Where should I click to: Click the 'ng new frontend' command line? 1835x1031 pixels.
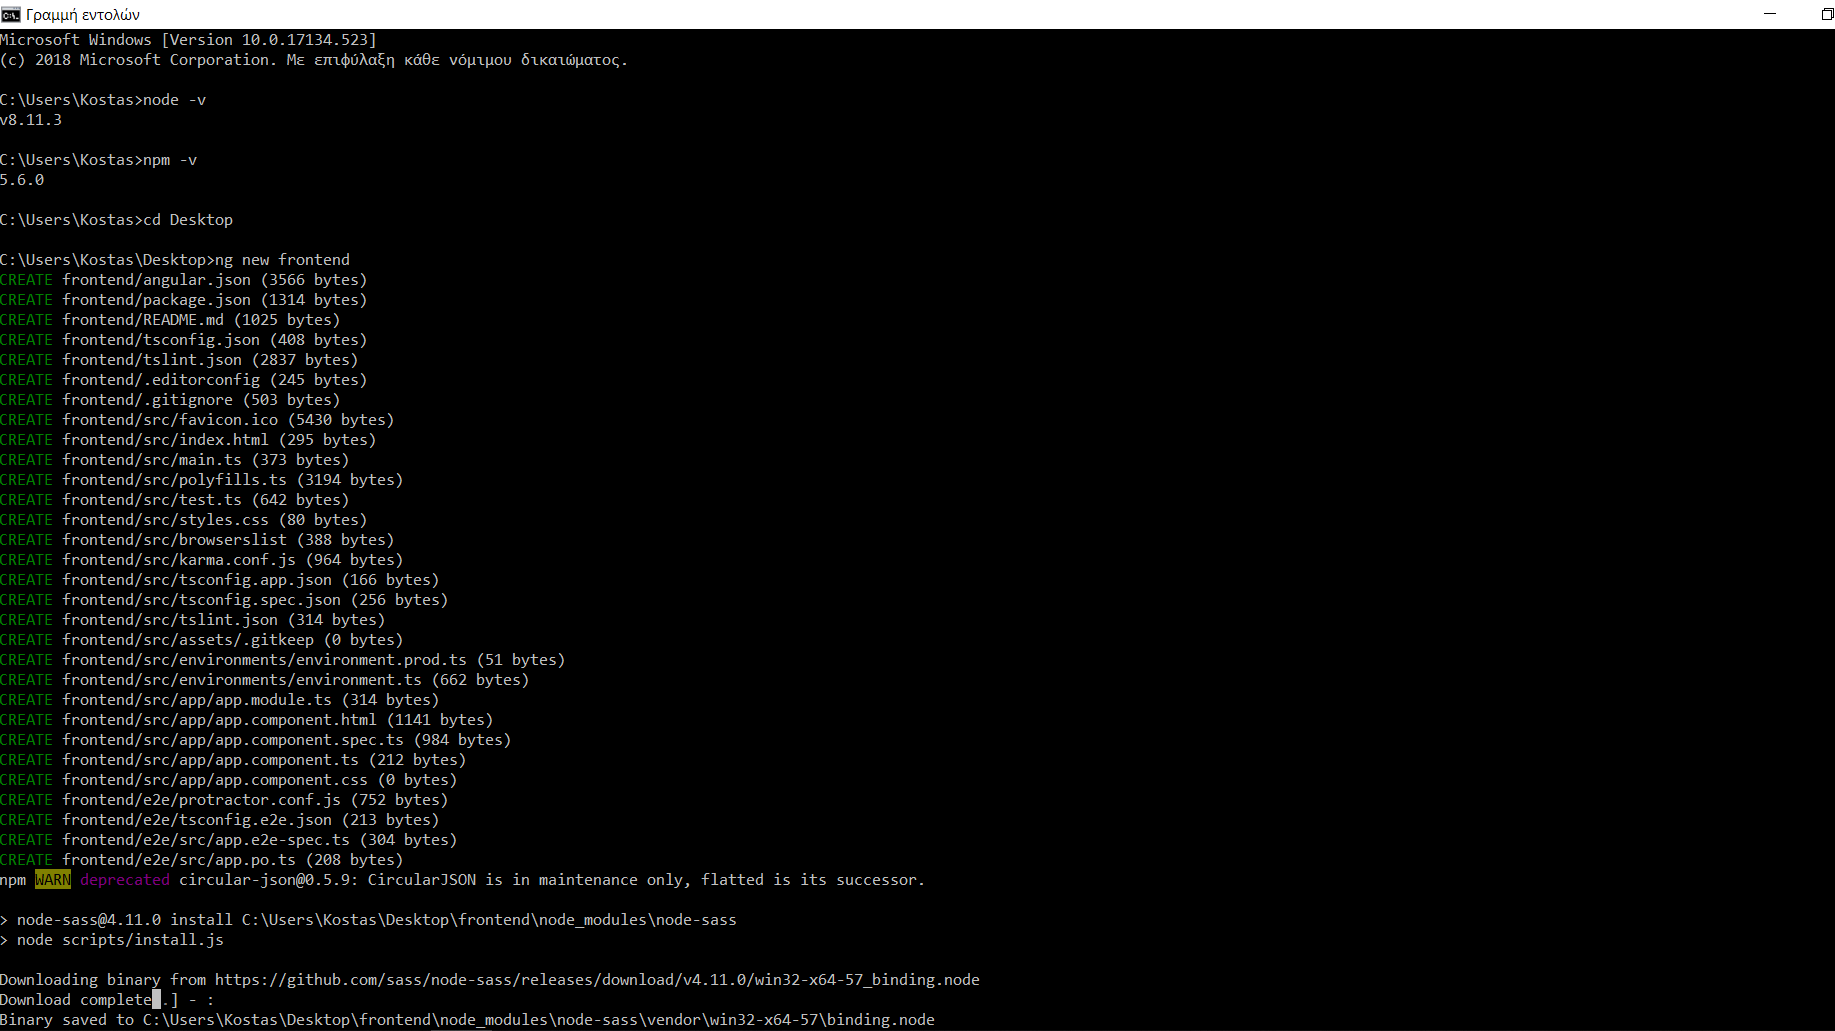(x=175, y=260)
